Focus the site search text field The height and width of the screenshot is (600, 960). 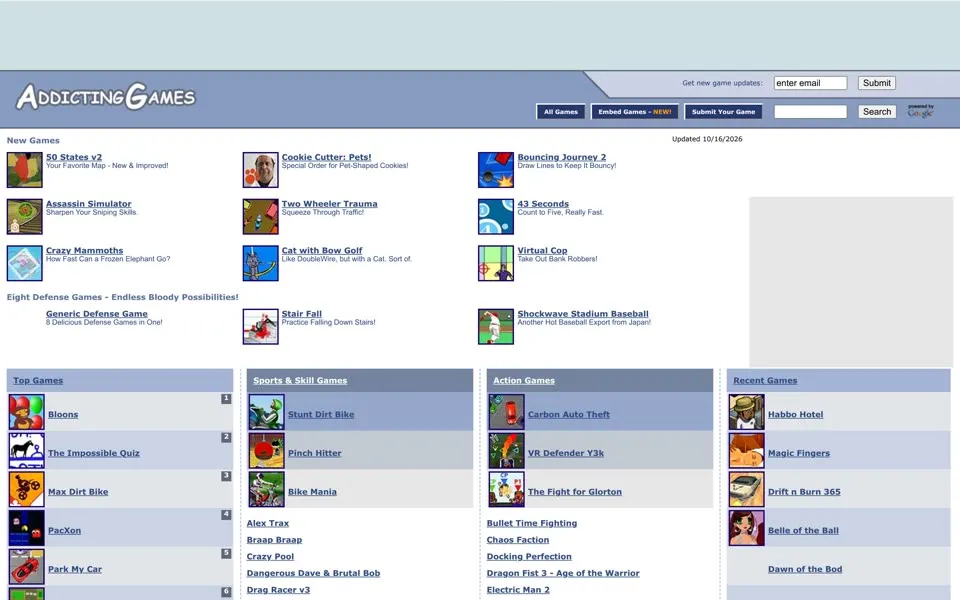pyautogui.click(x=810, y=111)
